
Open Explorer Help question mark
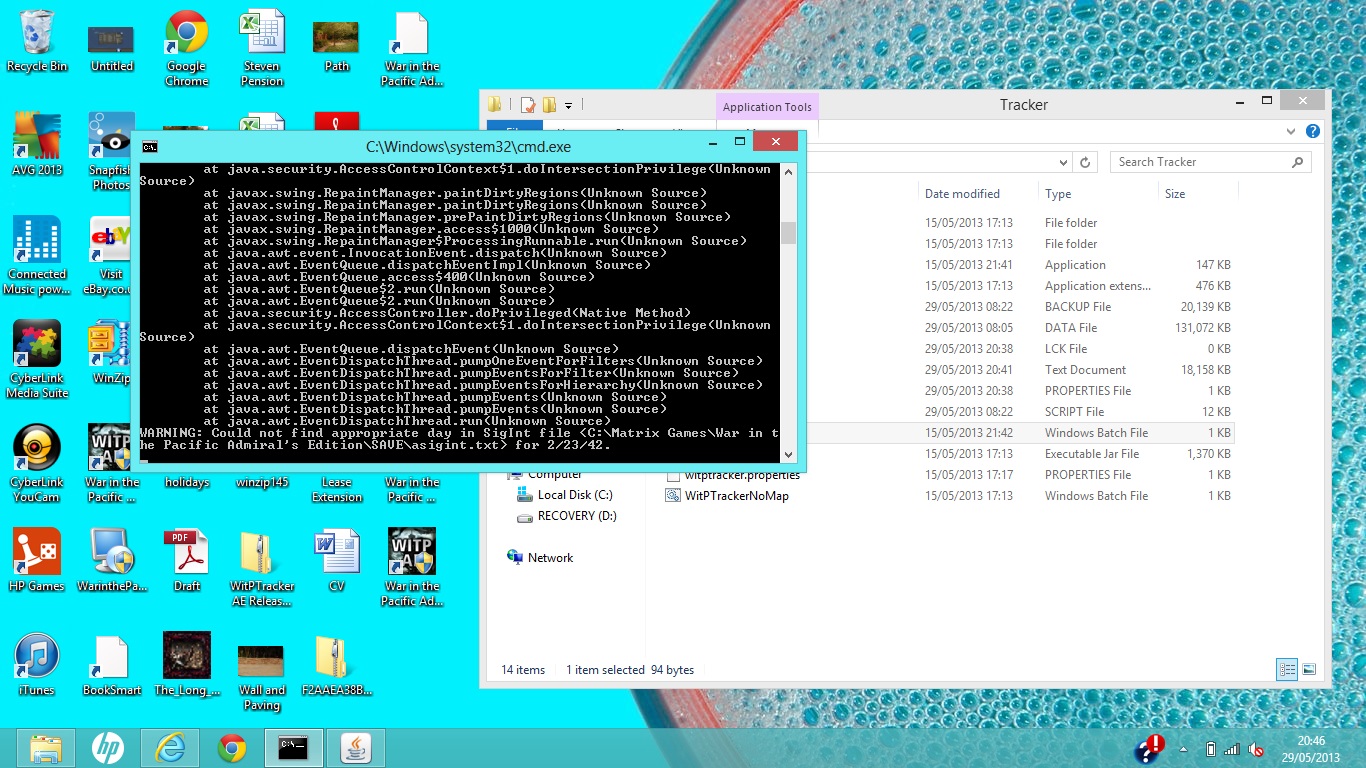[x=1313, y=131]
